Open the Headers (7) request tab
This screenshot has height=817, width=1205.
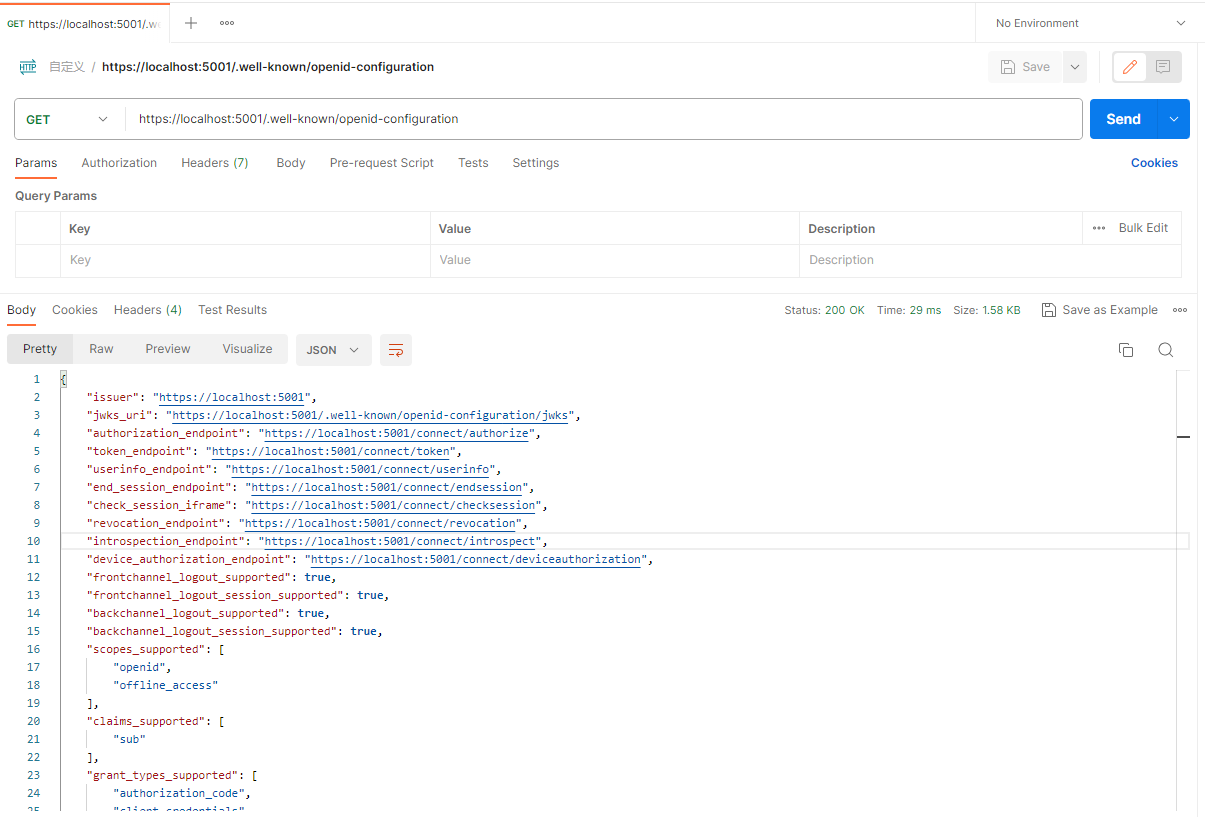(x=214, y=163)
